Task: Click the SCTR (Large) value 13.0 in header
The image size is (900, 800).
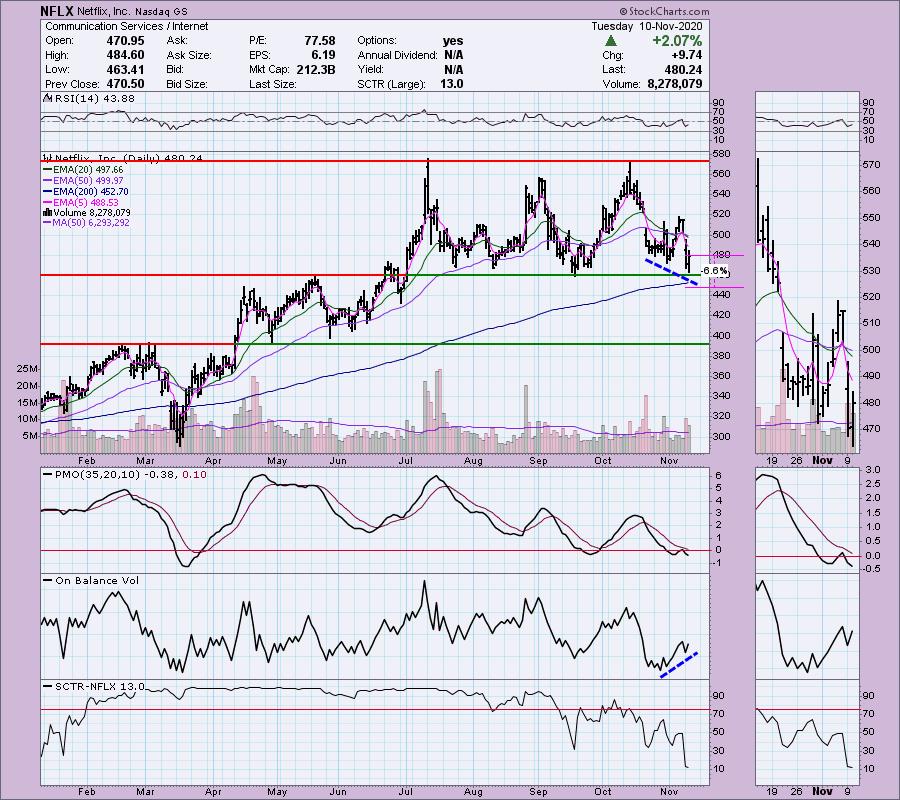Action: coord(452,84)
